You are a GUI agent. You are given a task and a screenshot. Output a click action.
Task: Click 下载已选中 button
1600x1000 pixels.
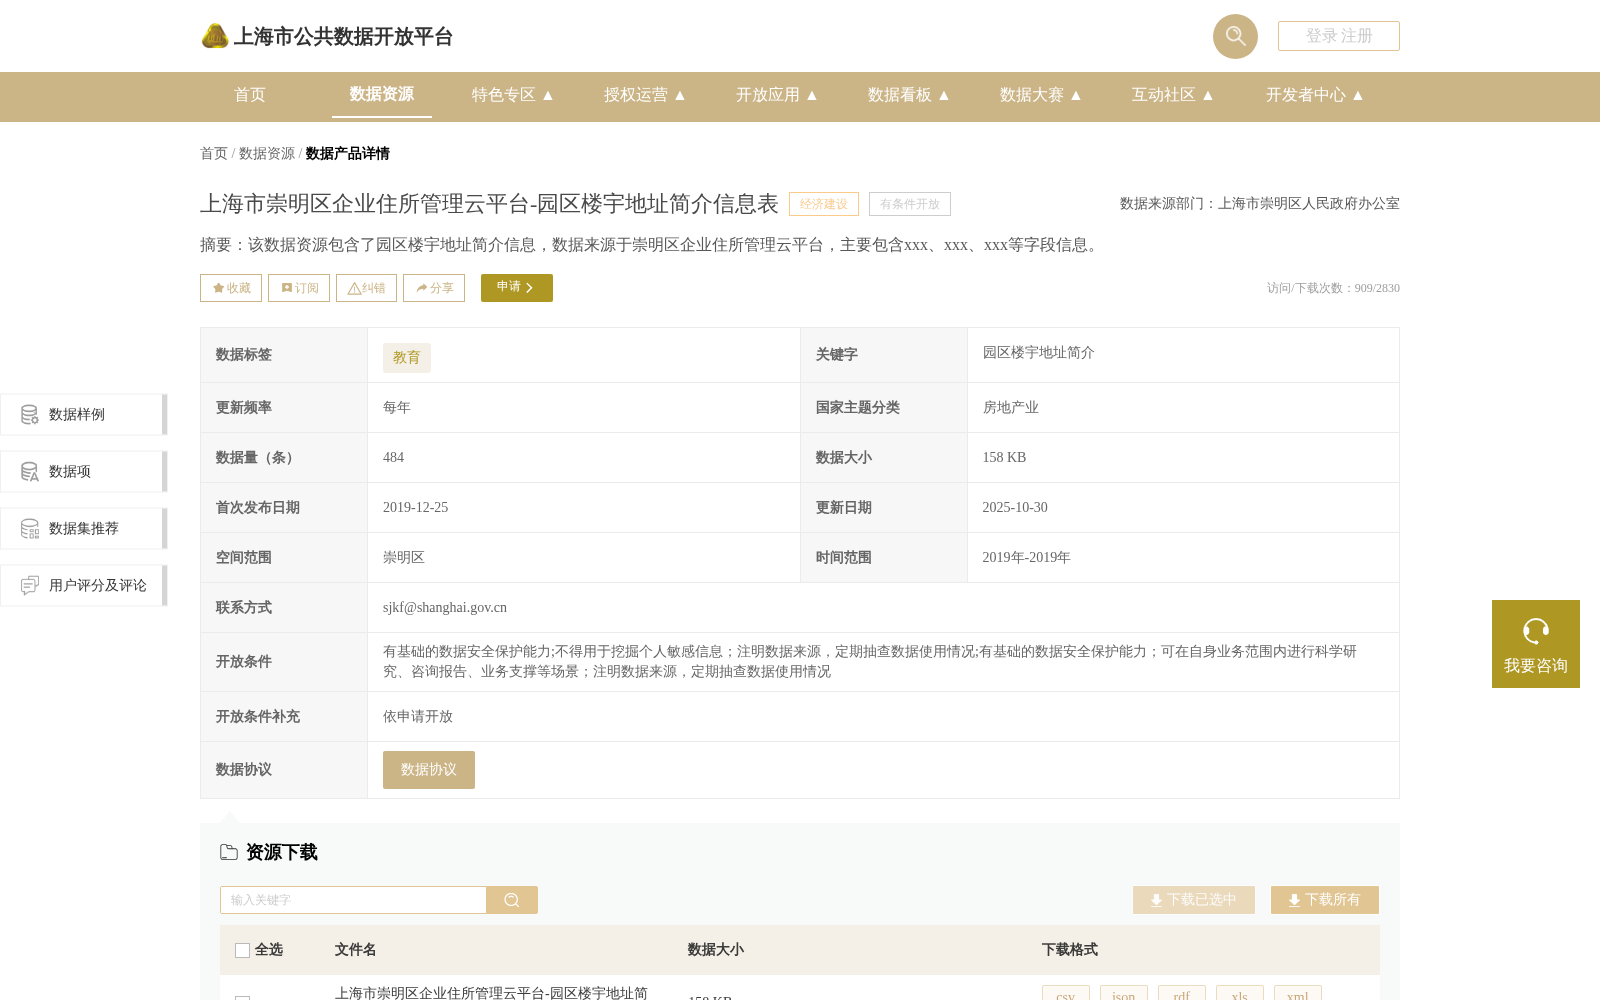point(1194,900)
